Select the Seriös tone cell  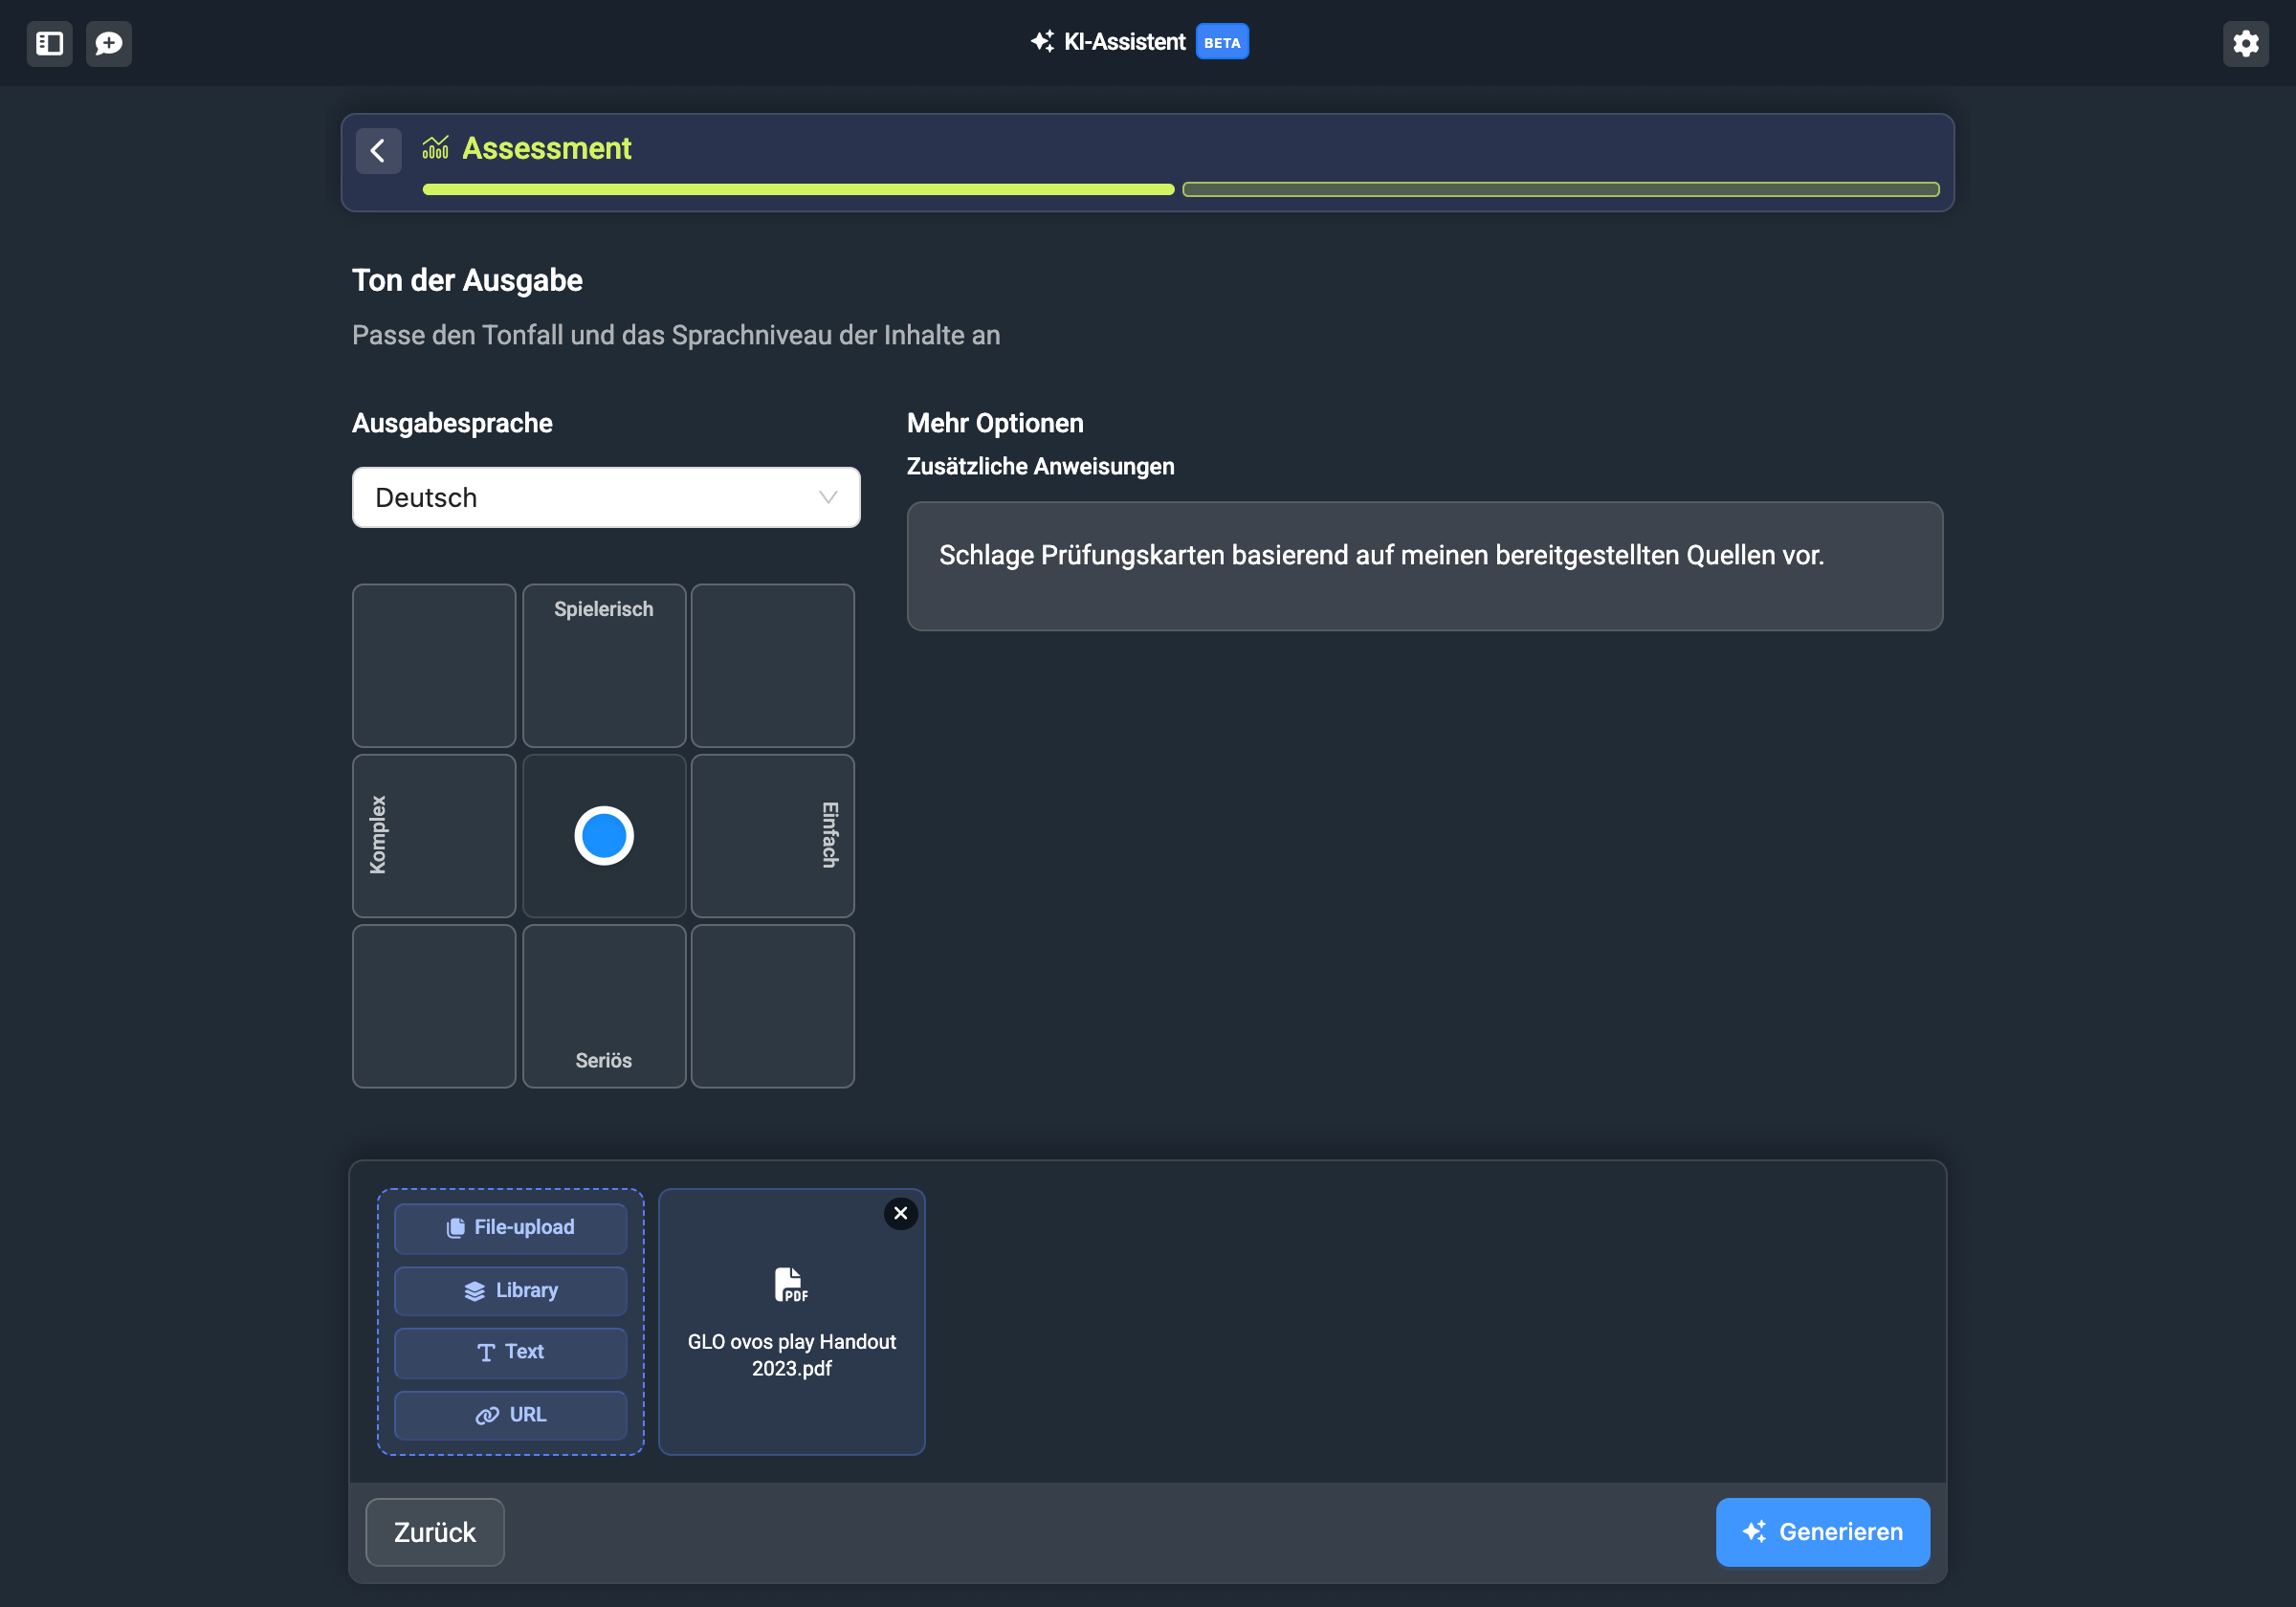603,1005
